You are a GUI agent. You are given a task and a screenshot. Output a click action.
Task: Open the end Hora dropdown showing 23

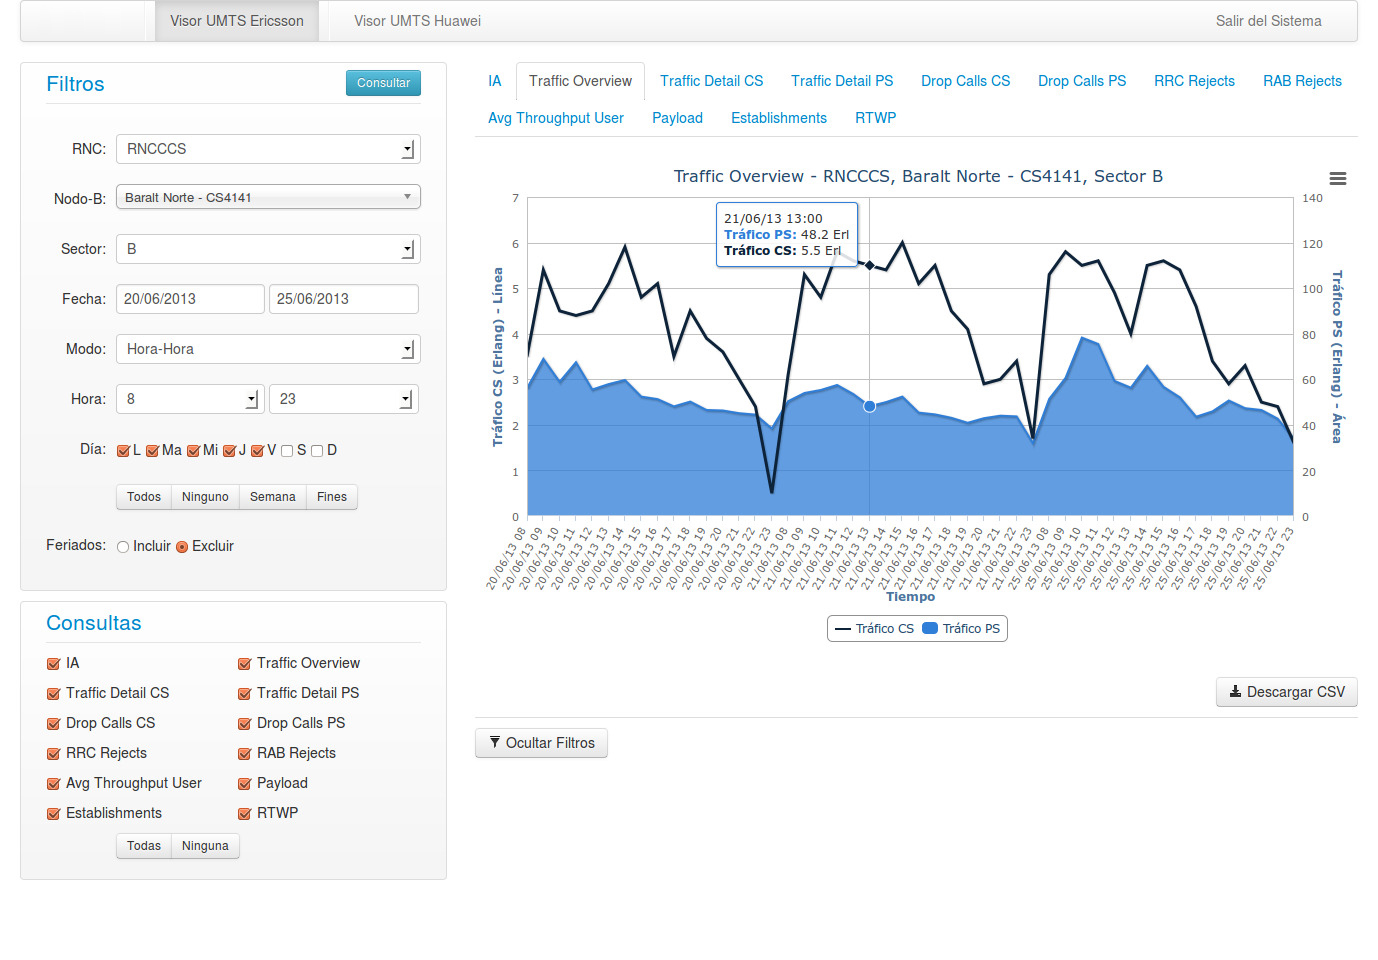click(x=344, y=399)
